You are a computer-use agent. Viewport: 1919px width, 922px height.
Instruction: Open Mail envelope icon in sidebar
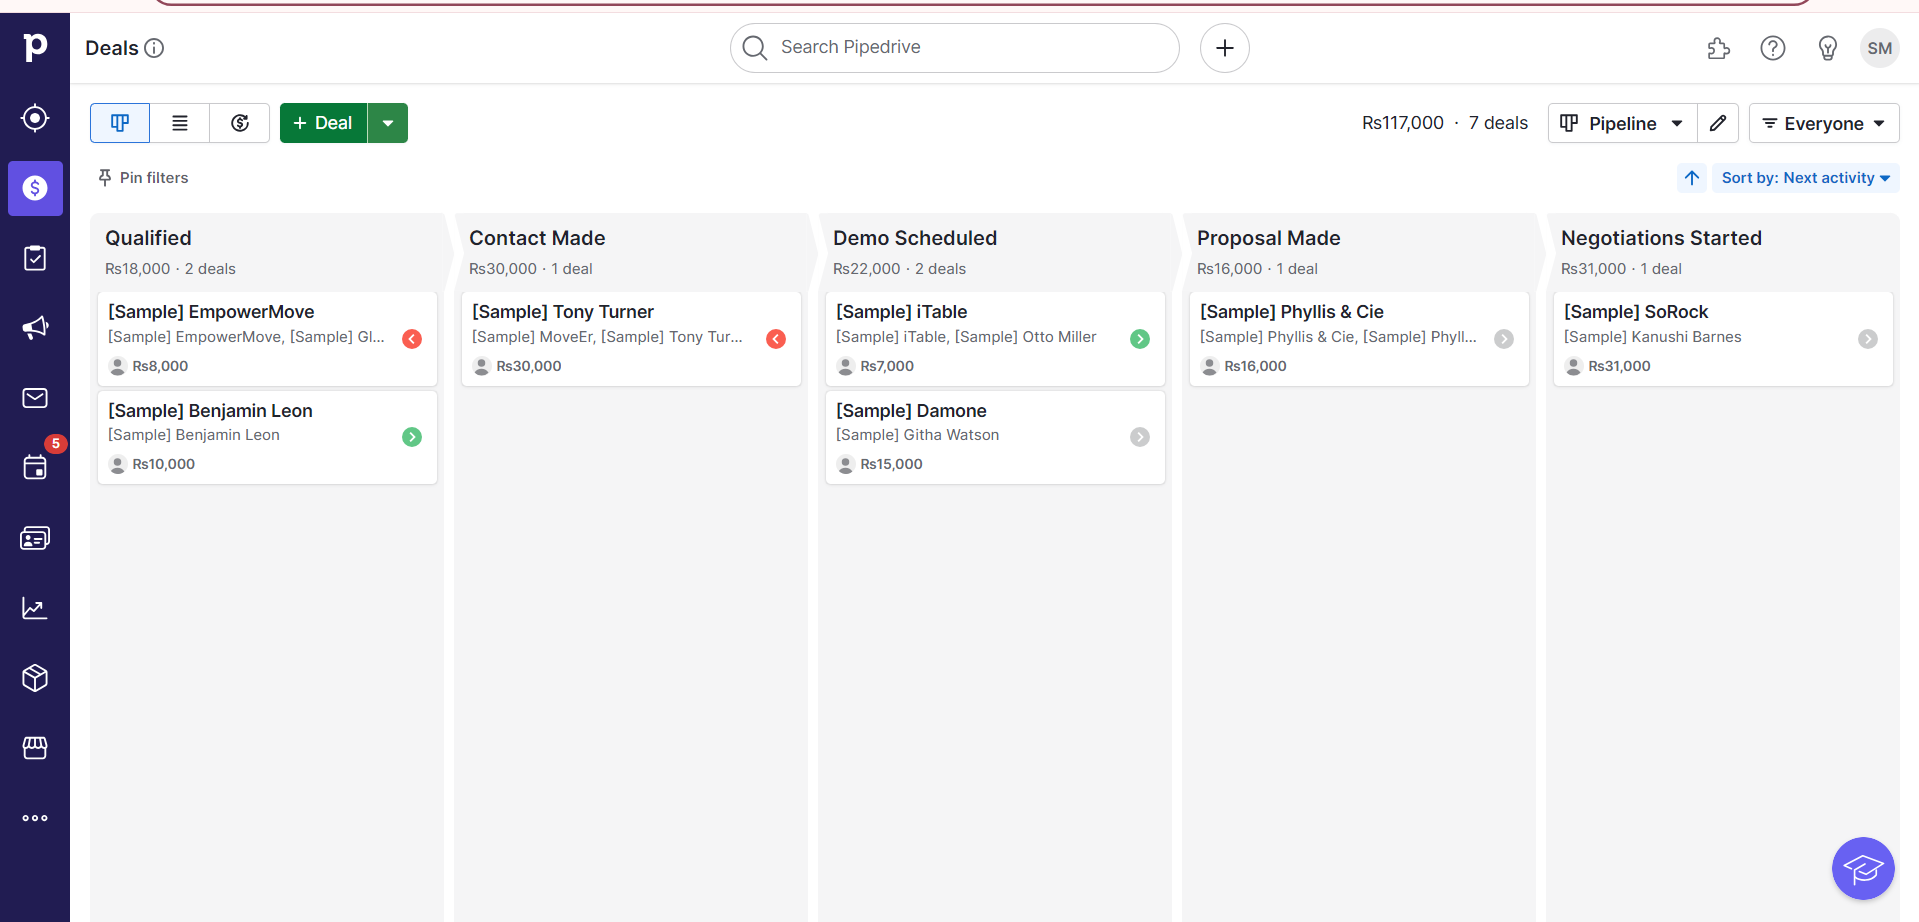pos(35,398)
